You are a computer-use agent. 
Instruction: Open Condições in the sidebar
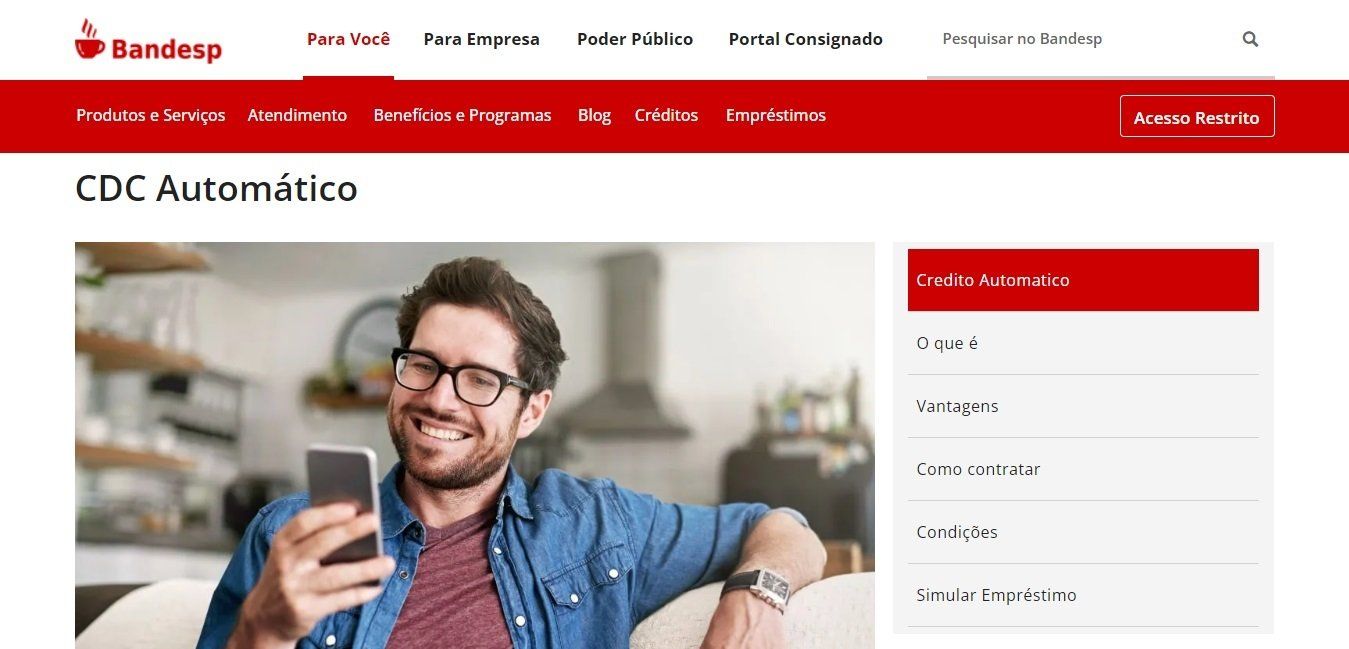pyautogui.click(x=1083, y=532)
